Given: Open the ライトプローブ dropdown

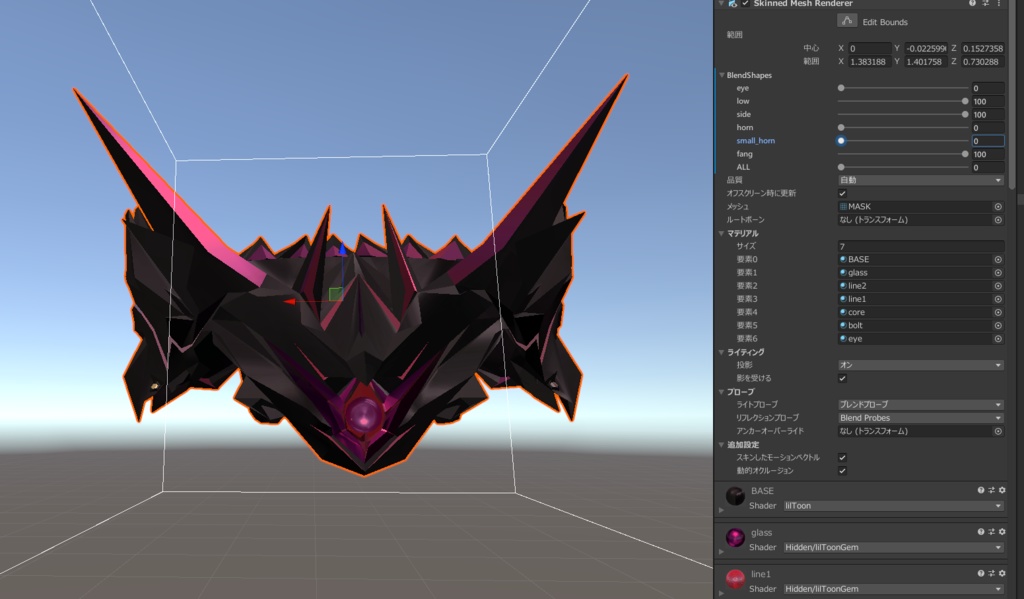Looking at the screenshot, I should [x=921, y=404].
